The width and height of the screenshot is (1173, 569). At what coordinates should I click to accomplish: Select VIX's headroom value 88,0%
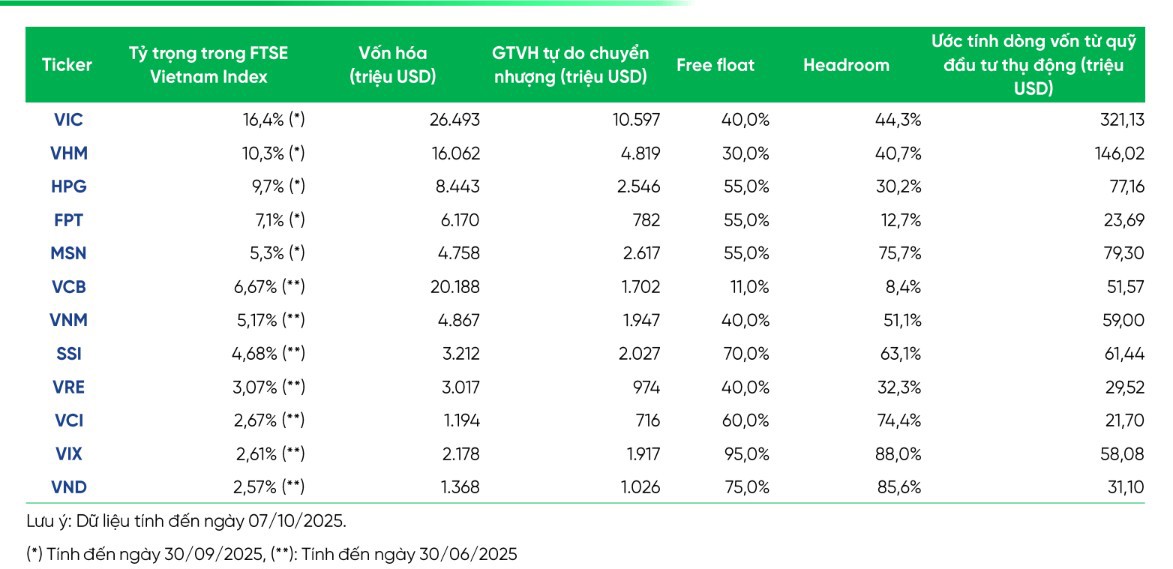pyautogui.click(x=898, y=454)
